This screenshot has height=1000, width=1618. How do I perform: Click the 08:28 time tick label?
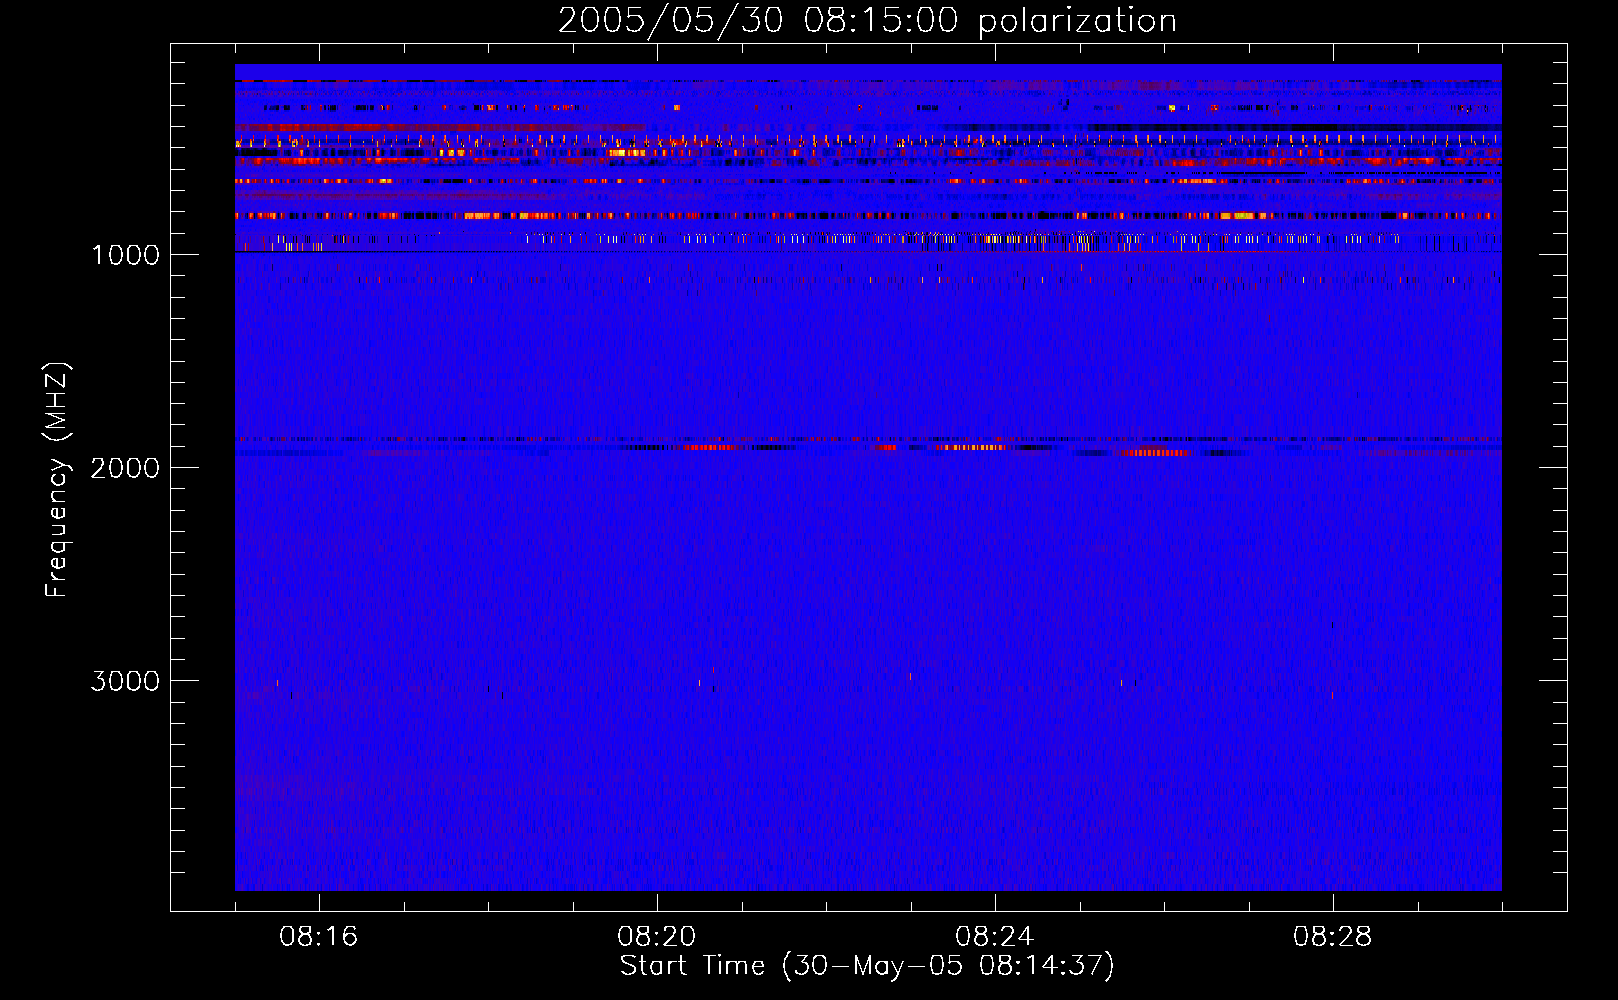click(x=1333, y=936)
